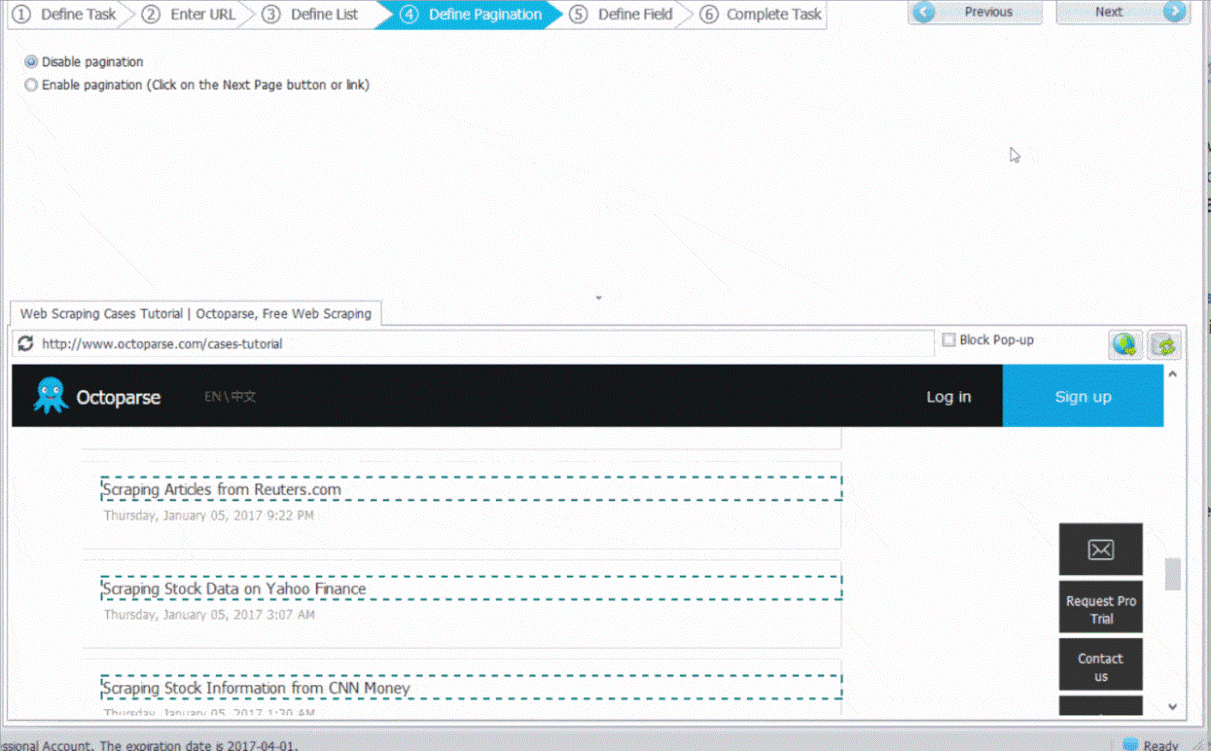Click the web page scrollbar up arrow
Image resolution: width=1211 pixels, height=751 pixels.
[1173, 374]
